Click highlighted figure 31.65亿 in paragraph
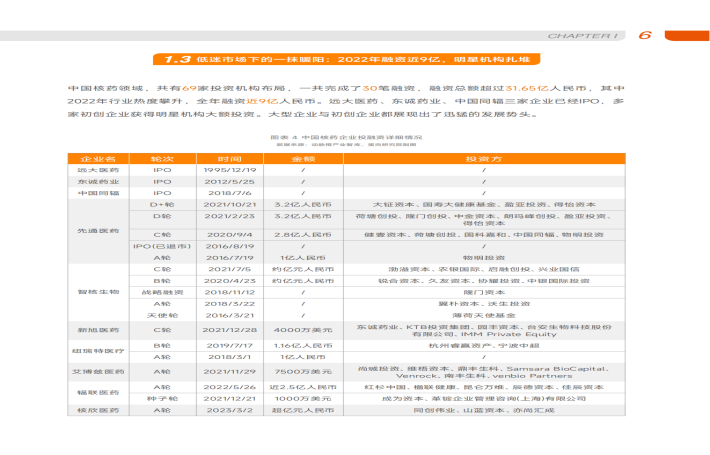 click(x=527, y=88)
